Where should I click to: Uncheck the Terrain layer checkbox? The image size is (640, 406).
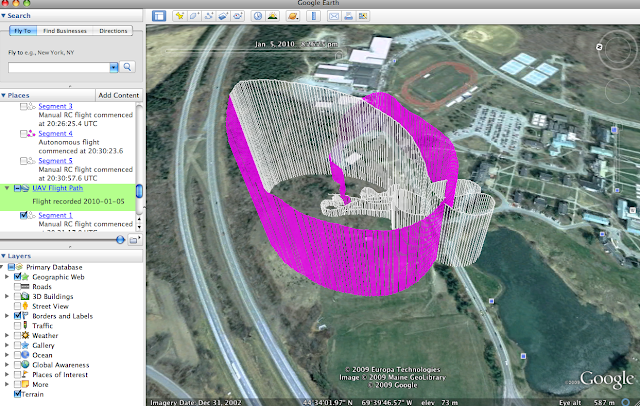pyautogui.click(x=17, y=394)
